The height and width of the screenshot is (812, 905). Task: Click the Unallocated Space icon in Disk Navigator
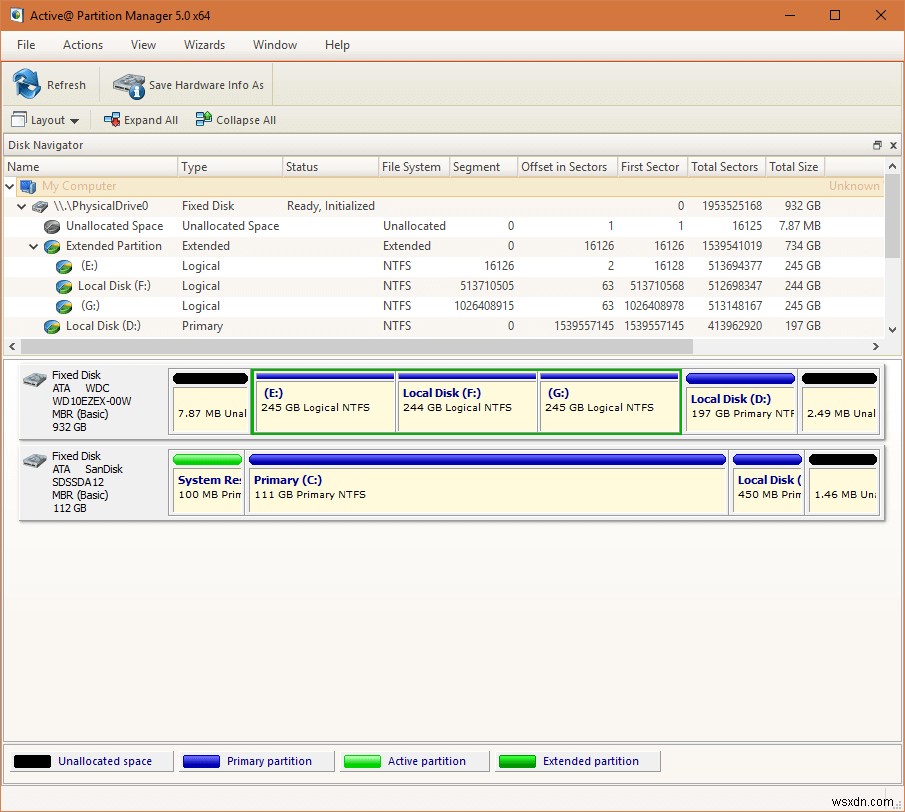(51, 226)
